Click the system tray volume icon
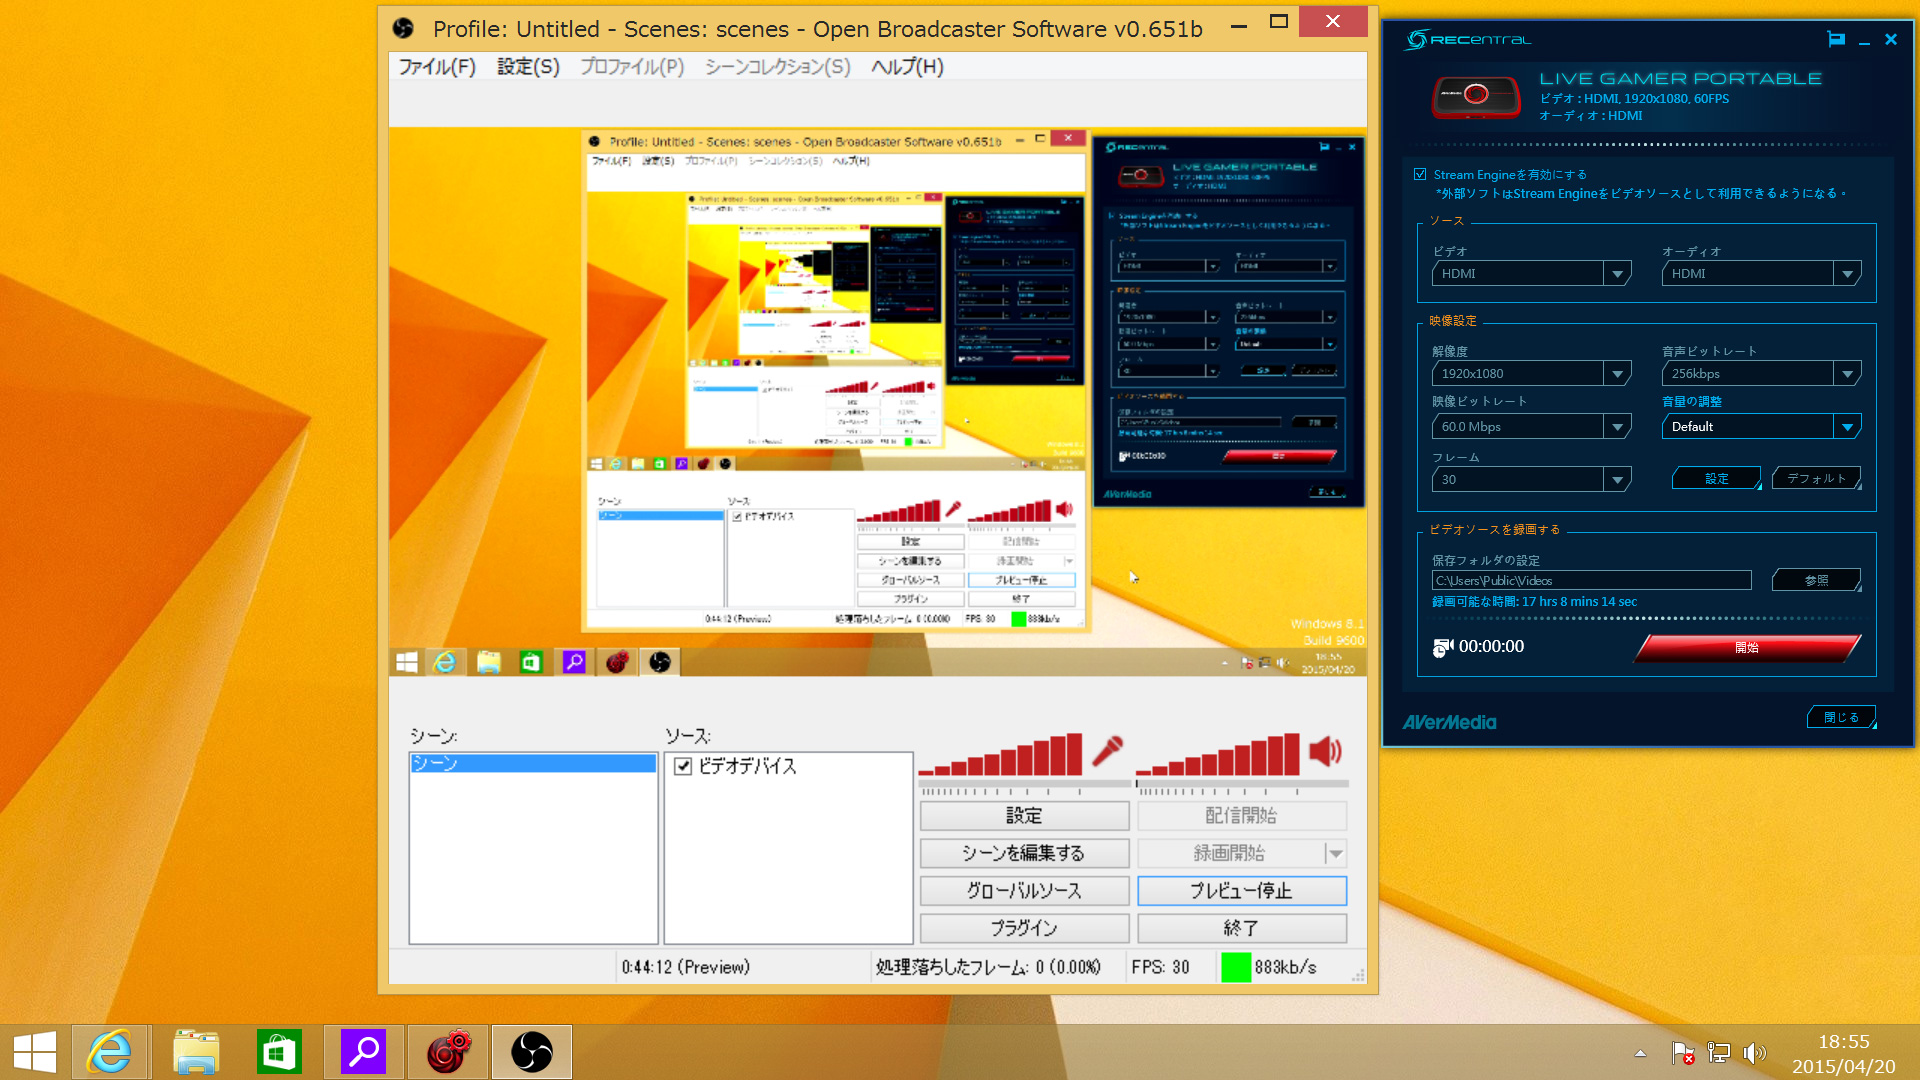Image resolution: width=1920 pixels, height=1080 pixels. click(1753, 1053)
